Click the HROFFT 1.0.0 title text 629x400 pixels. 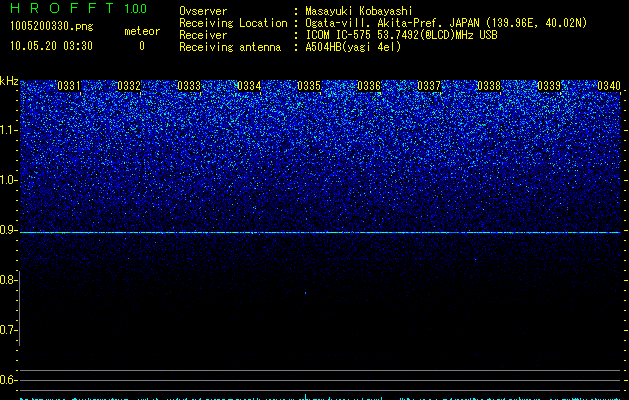click(78, 8)
